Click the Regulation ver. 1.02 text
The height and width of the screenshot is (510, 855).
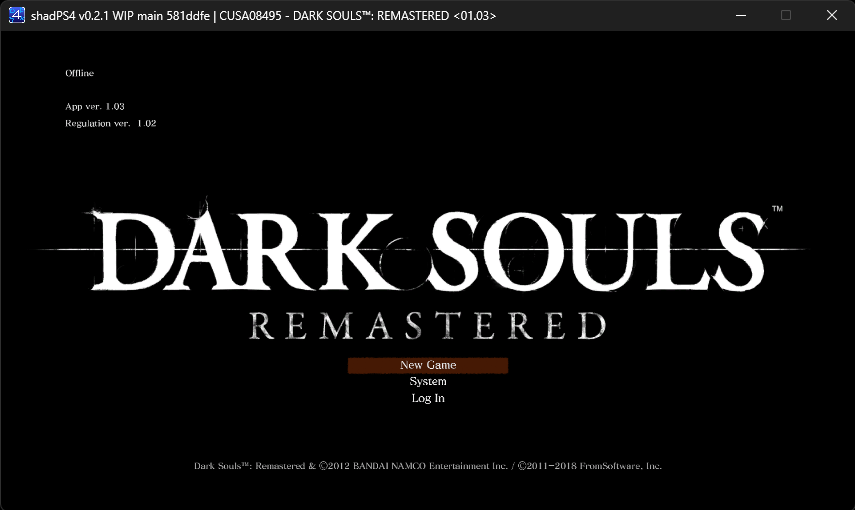coord(111,123)
